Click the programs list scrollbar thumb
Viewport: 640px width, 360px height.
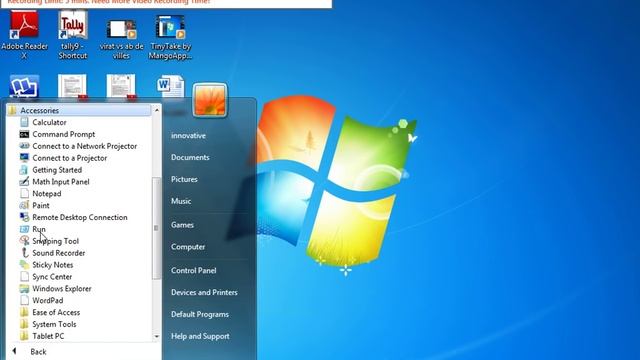click(157, 228)
